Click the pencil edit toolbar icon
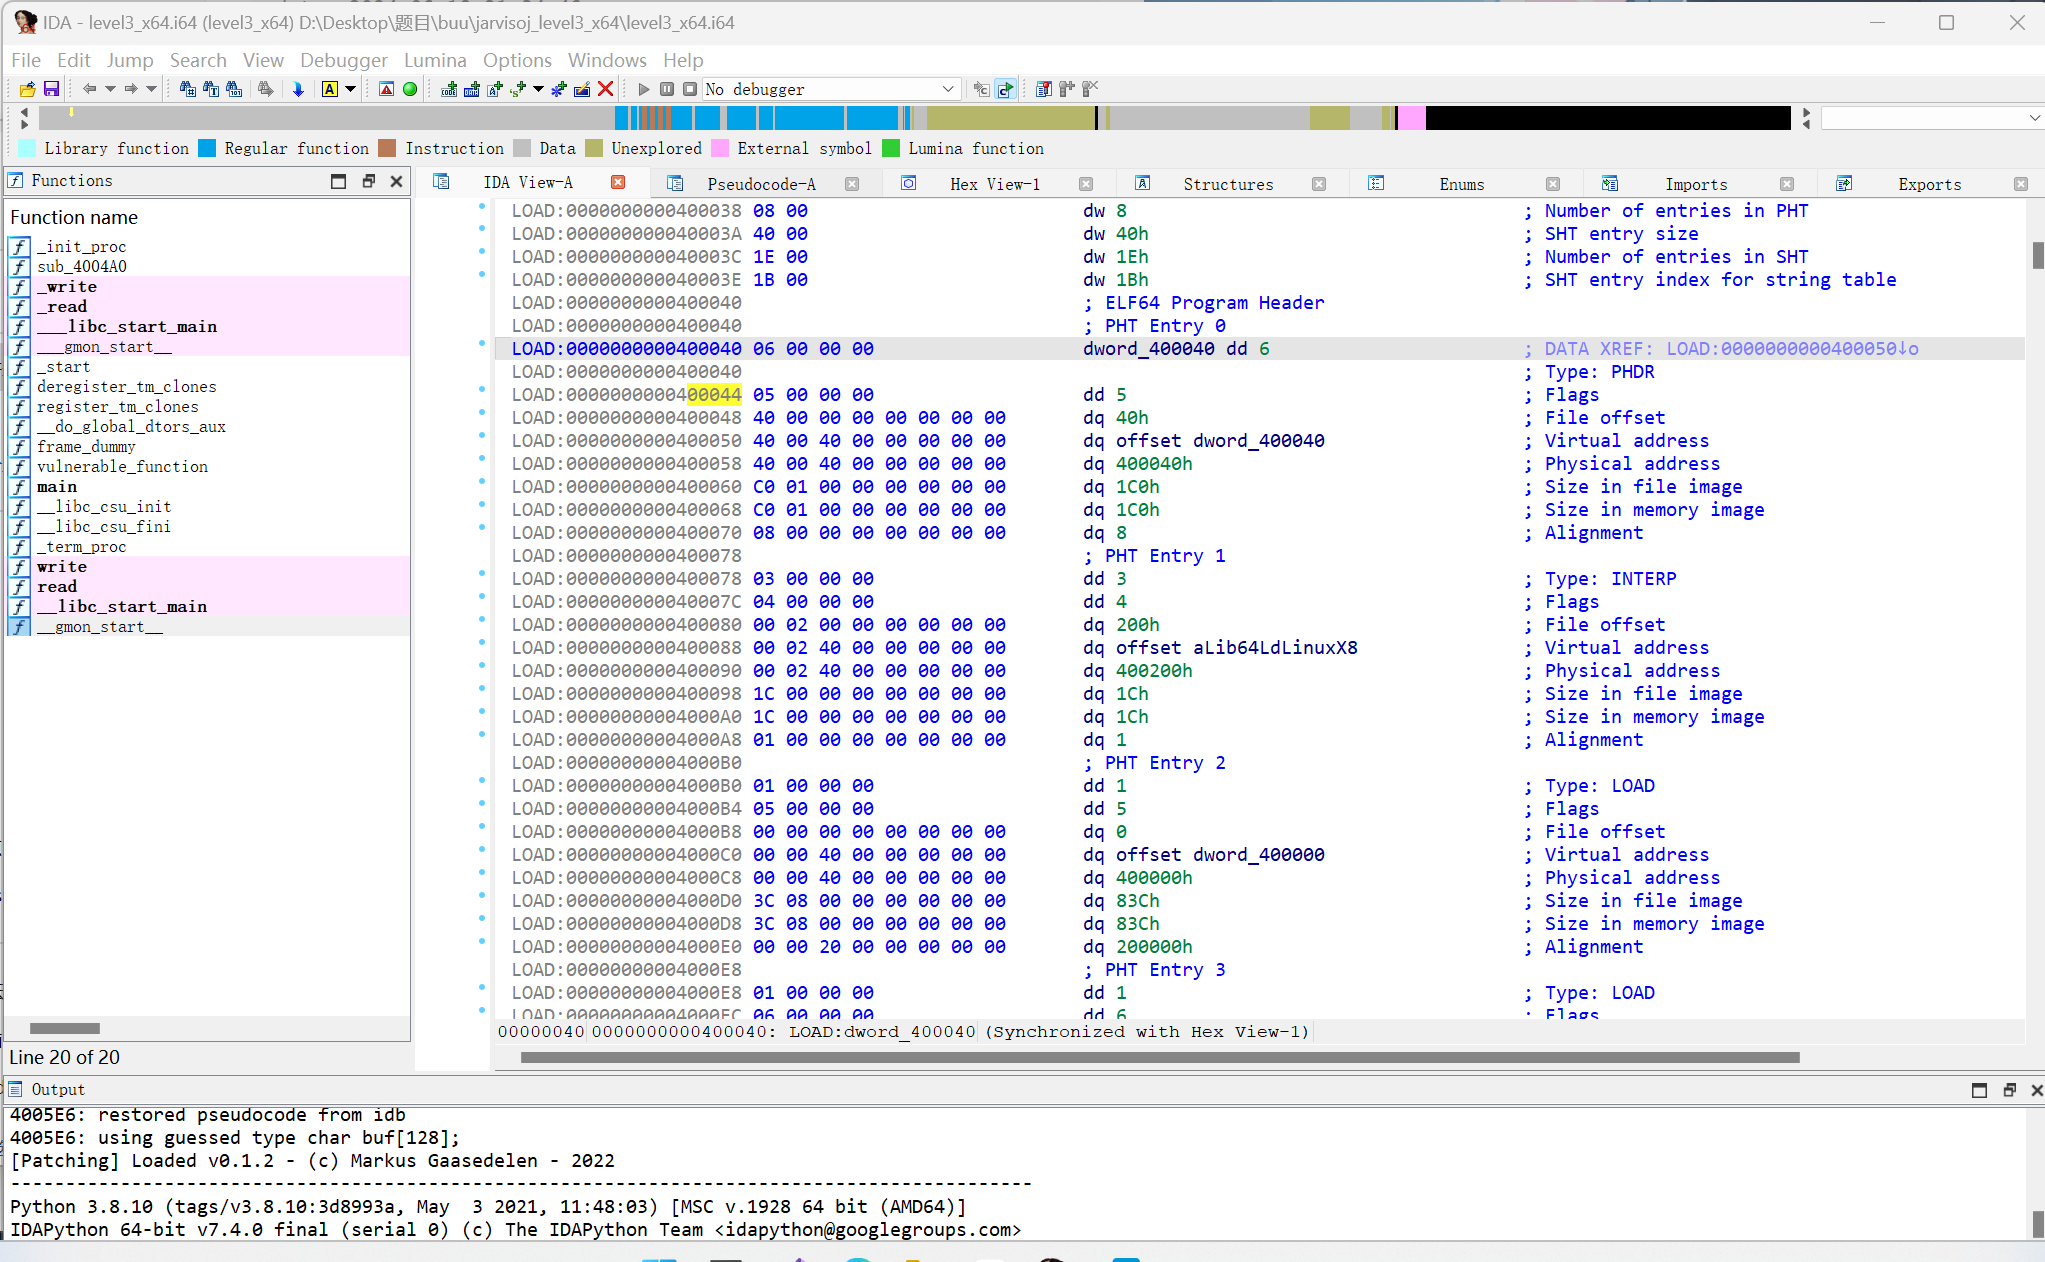The width and height of the screenshot is (2045, 1262). point(582,89)
